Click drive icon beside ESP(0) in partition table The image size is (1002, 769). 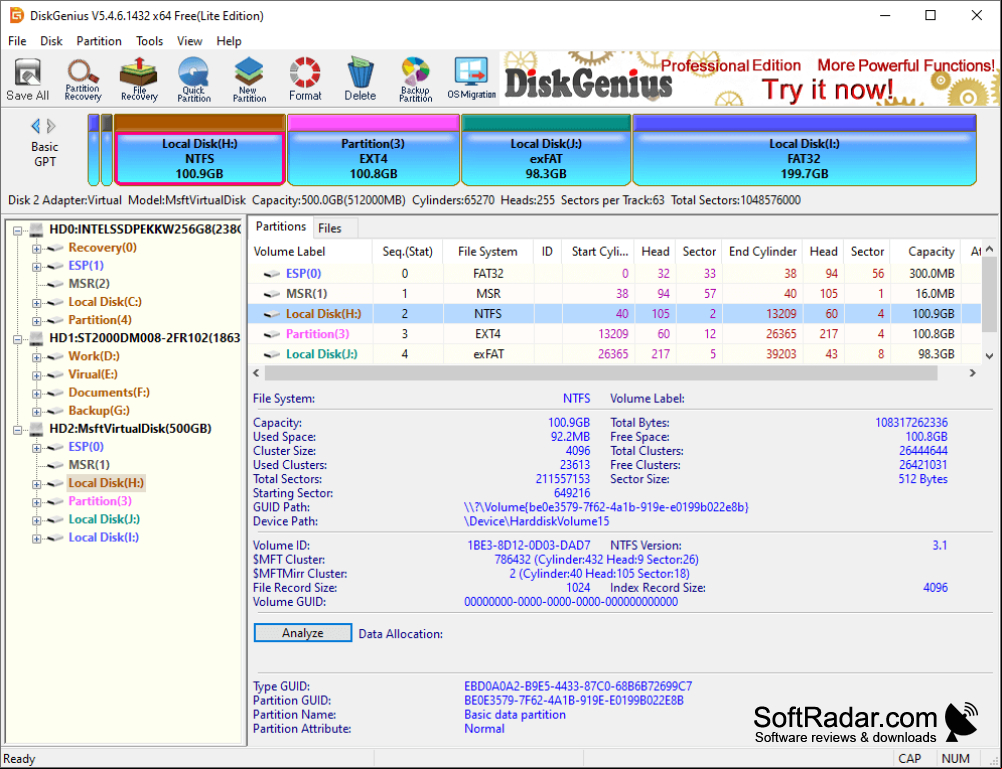point(272,274)
